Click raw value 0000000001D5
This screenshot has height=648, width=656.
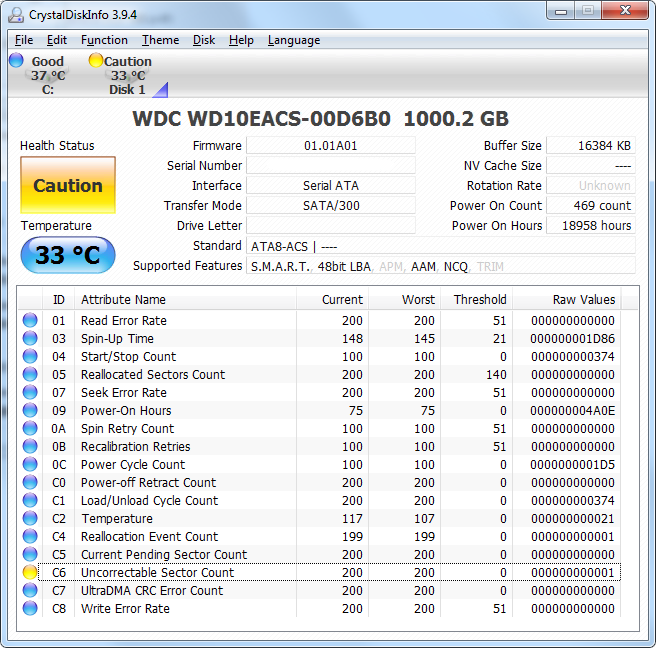coord(572,465)
